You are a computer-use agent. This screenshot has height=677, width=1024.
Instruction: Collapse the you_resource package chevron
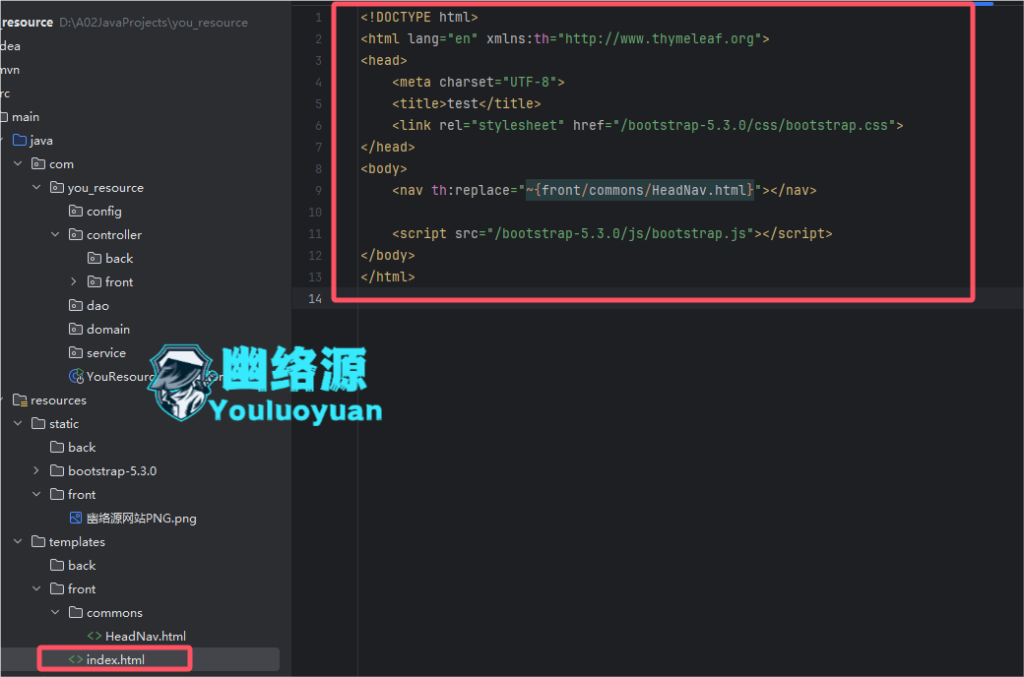point(37,187)
